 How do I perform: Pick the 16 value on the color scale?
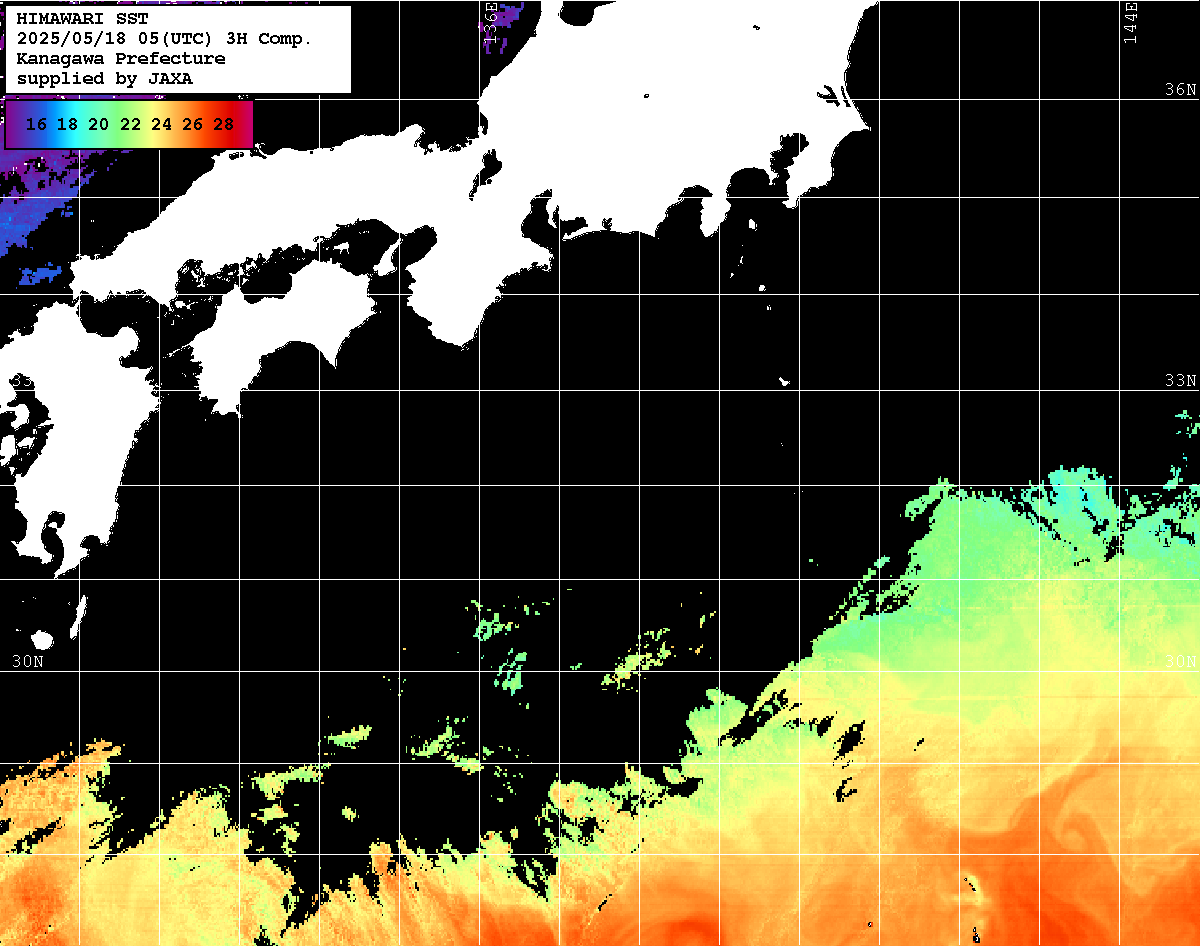(x=36, y=125)
